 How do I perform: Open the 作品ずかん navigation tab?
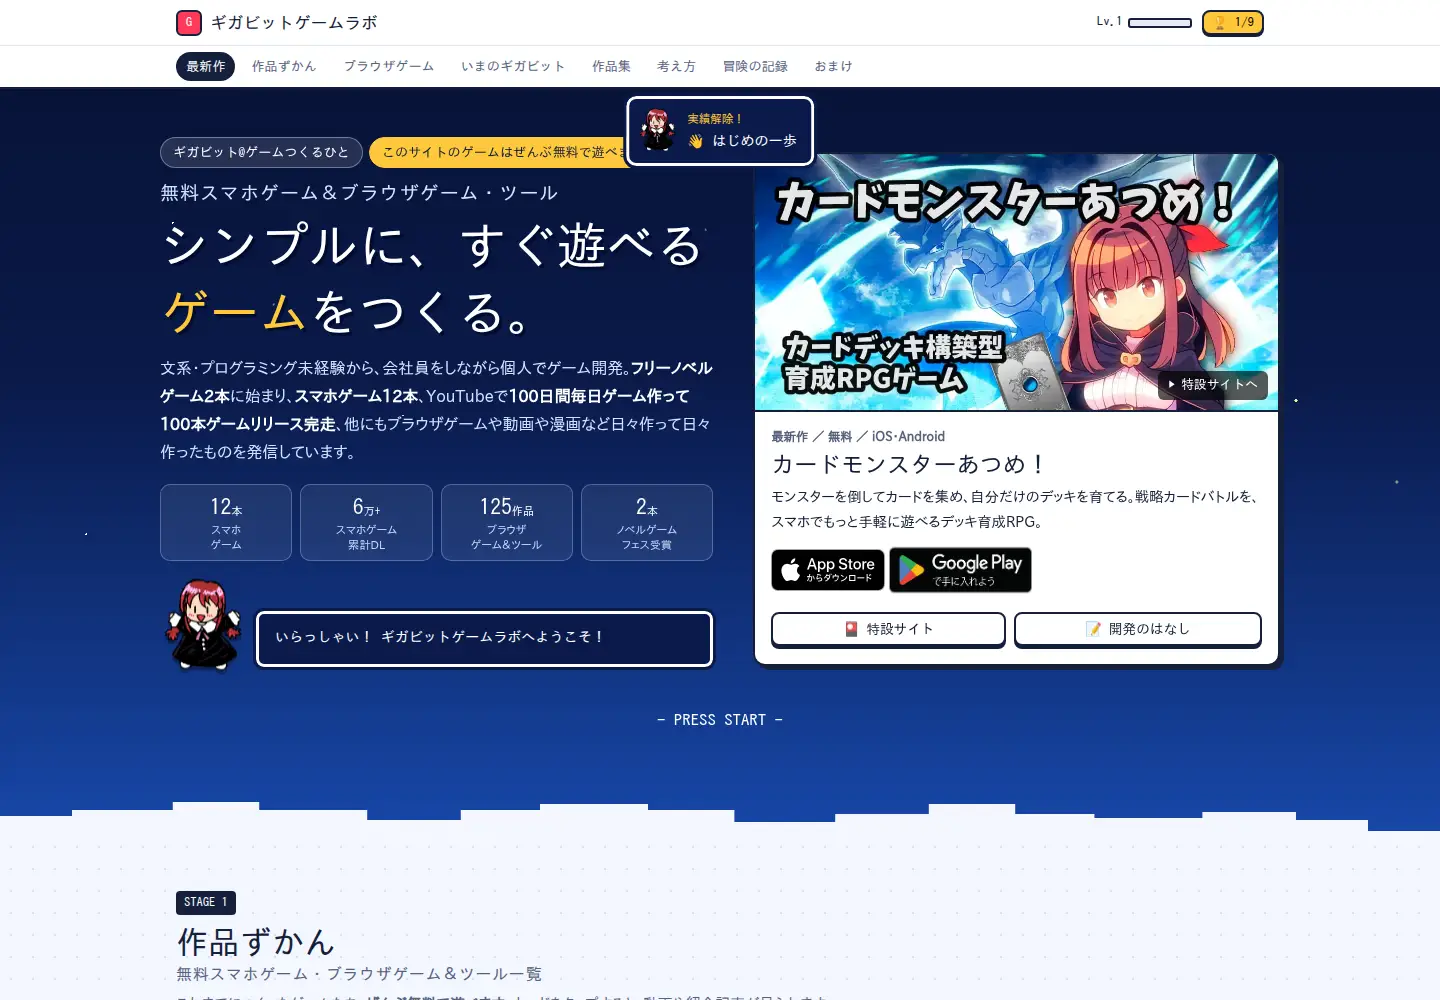pos(284,66)
